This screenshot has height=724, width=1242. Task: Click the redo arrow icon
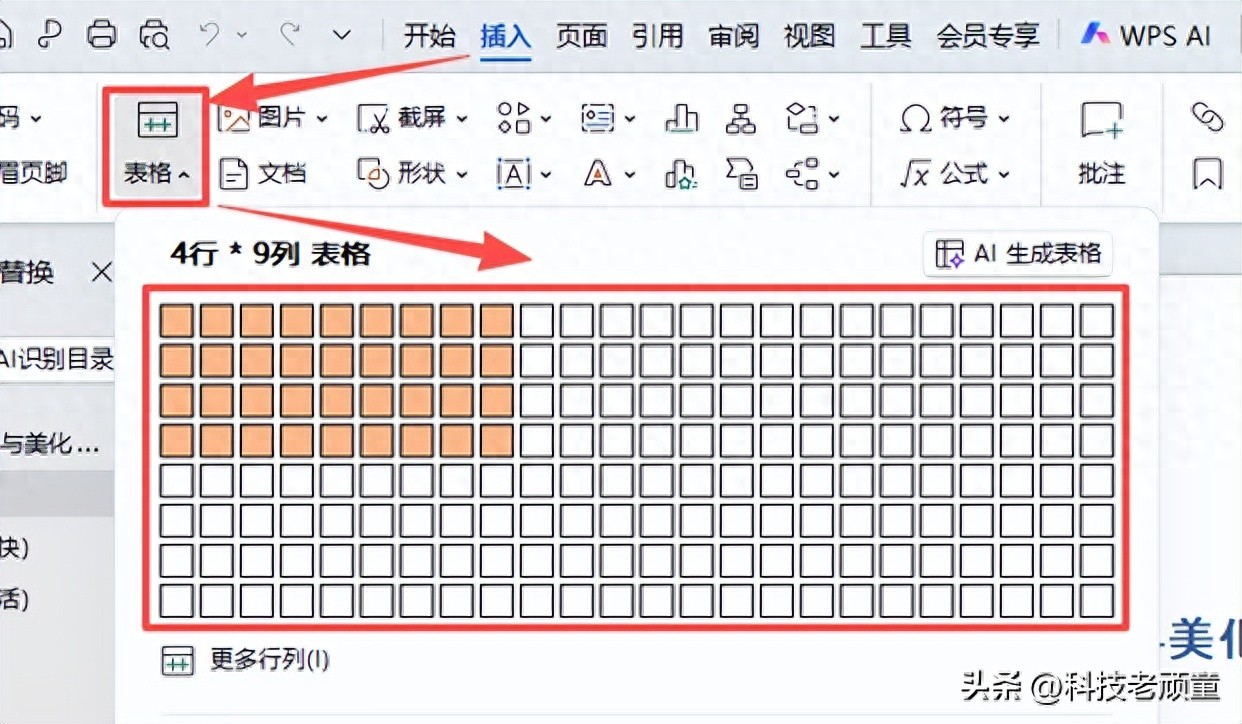291,34
